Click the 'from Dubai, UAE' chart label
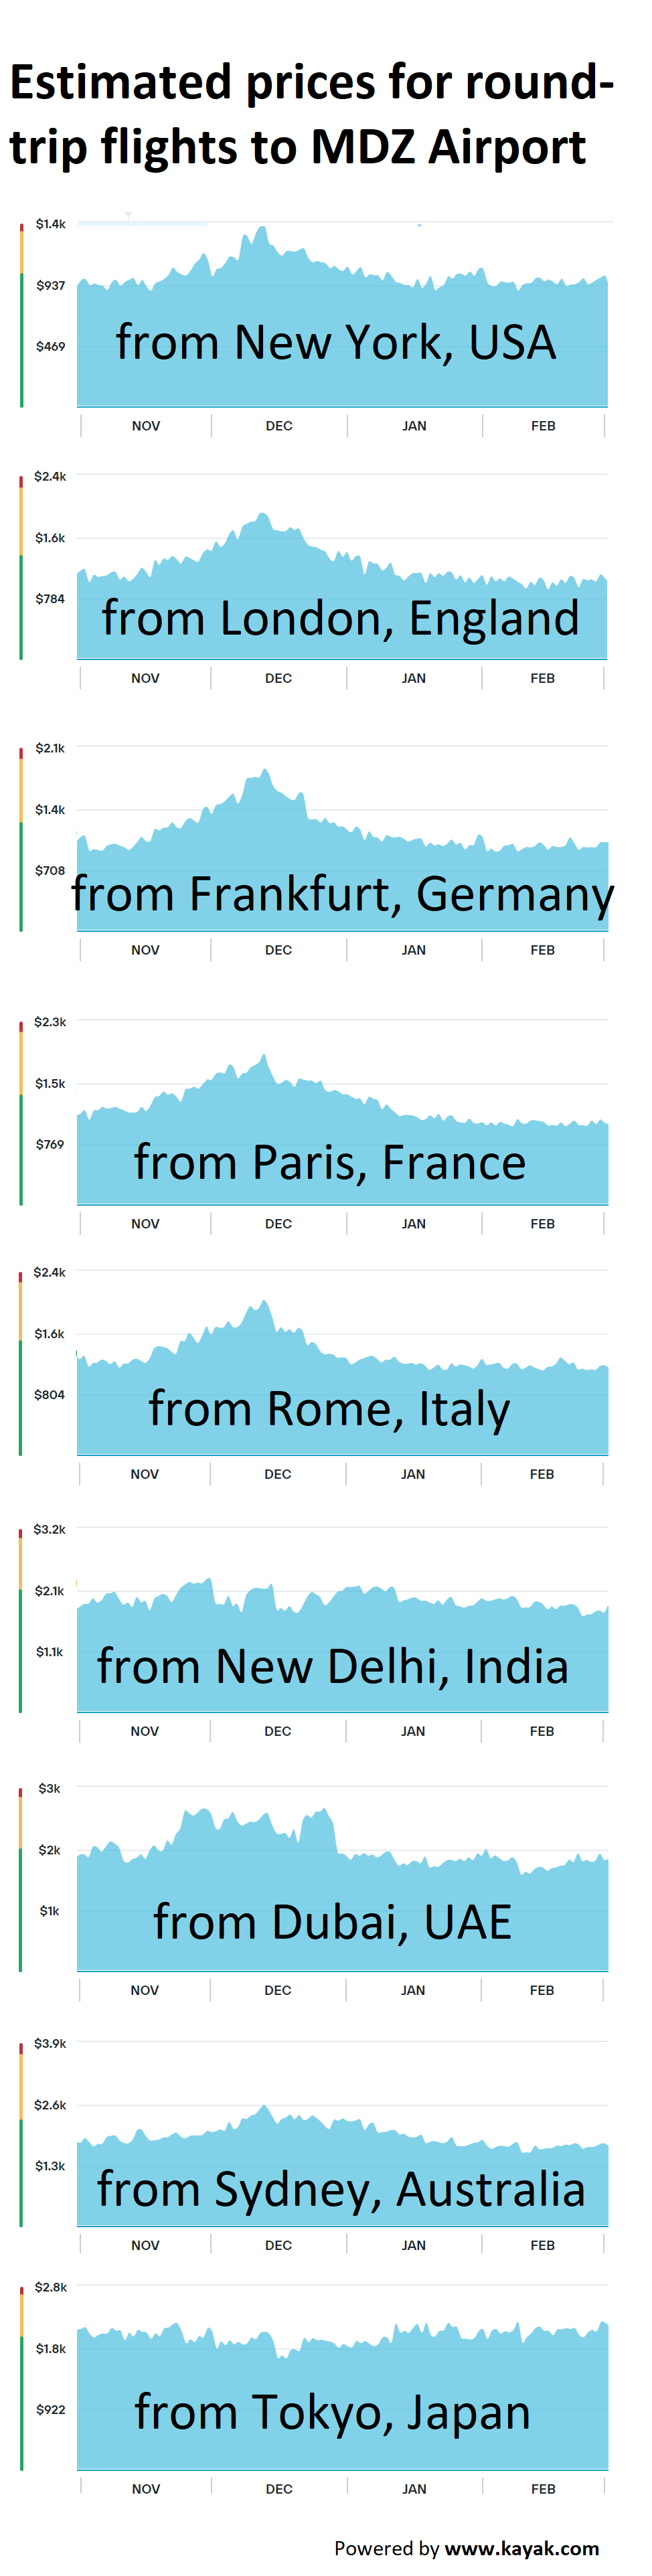The width and height of the screenshot is (652, 2576). click(332, 1922)
